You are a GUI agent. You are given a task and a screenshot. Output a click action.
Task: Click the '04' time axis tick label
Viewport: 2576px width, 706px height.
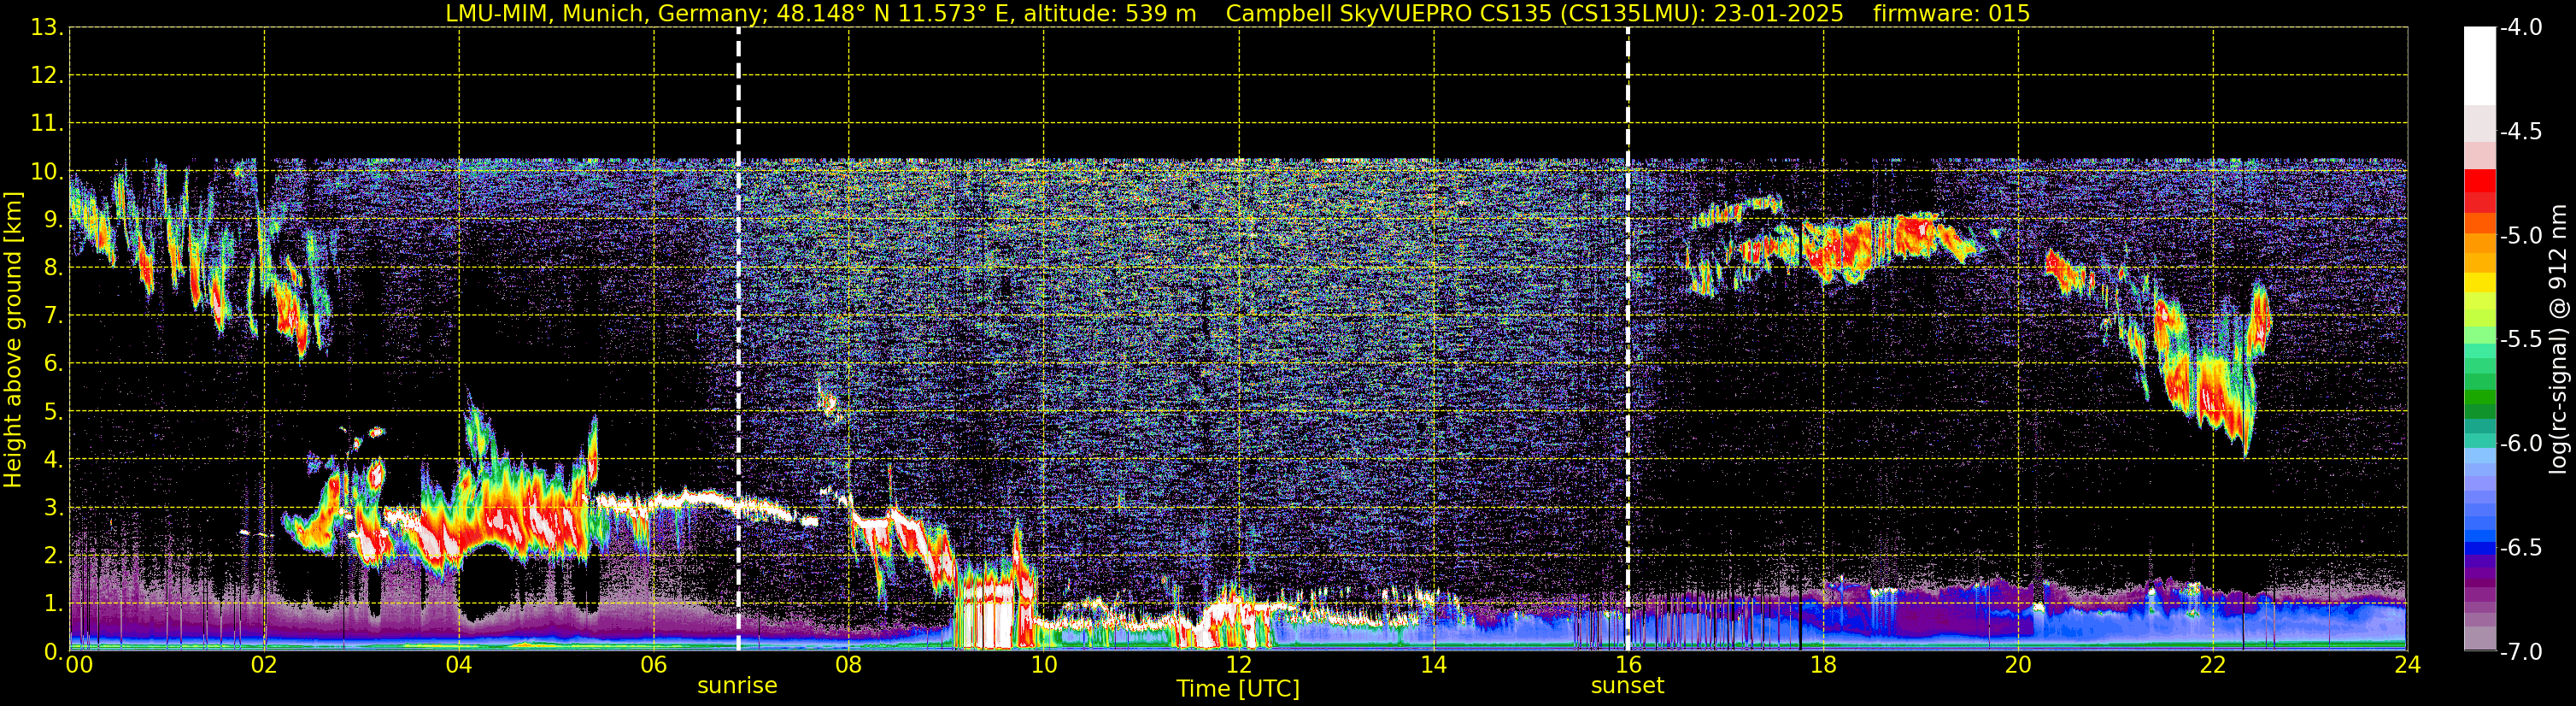click(x=459, y=664)
